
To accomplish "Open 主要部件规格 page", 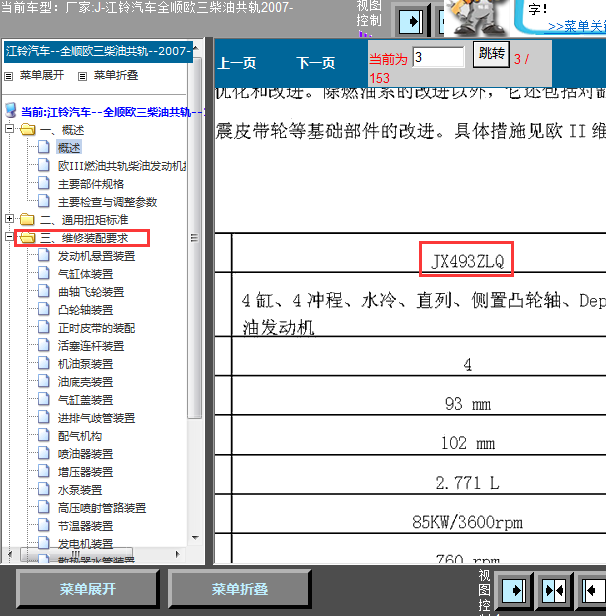I will point(91,184).
